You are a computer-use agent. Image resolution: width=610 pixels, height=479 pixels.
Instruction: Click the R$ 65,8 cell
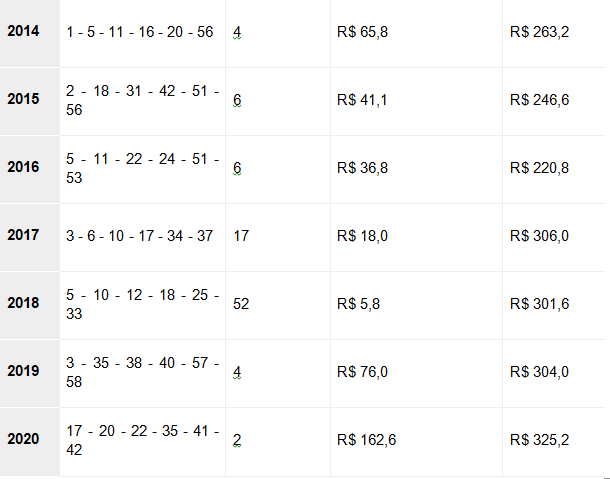[416, 32]
